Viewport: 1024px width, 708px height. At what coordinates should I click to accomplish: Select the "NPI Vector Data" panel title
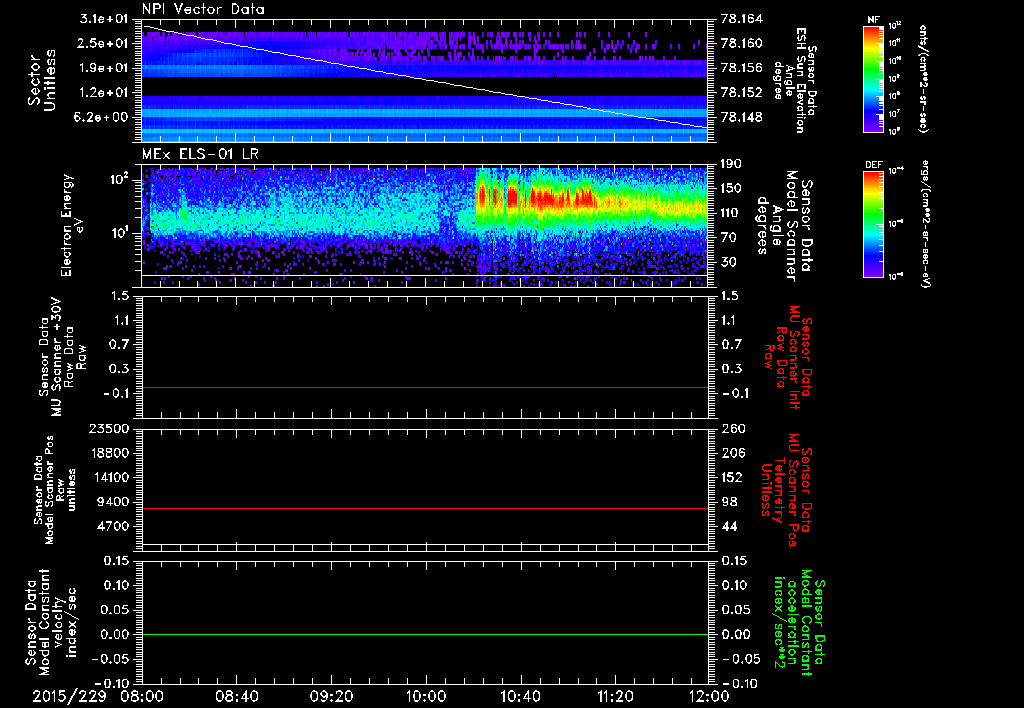(x=204, y=9)
